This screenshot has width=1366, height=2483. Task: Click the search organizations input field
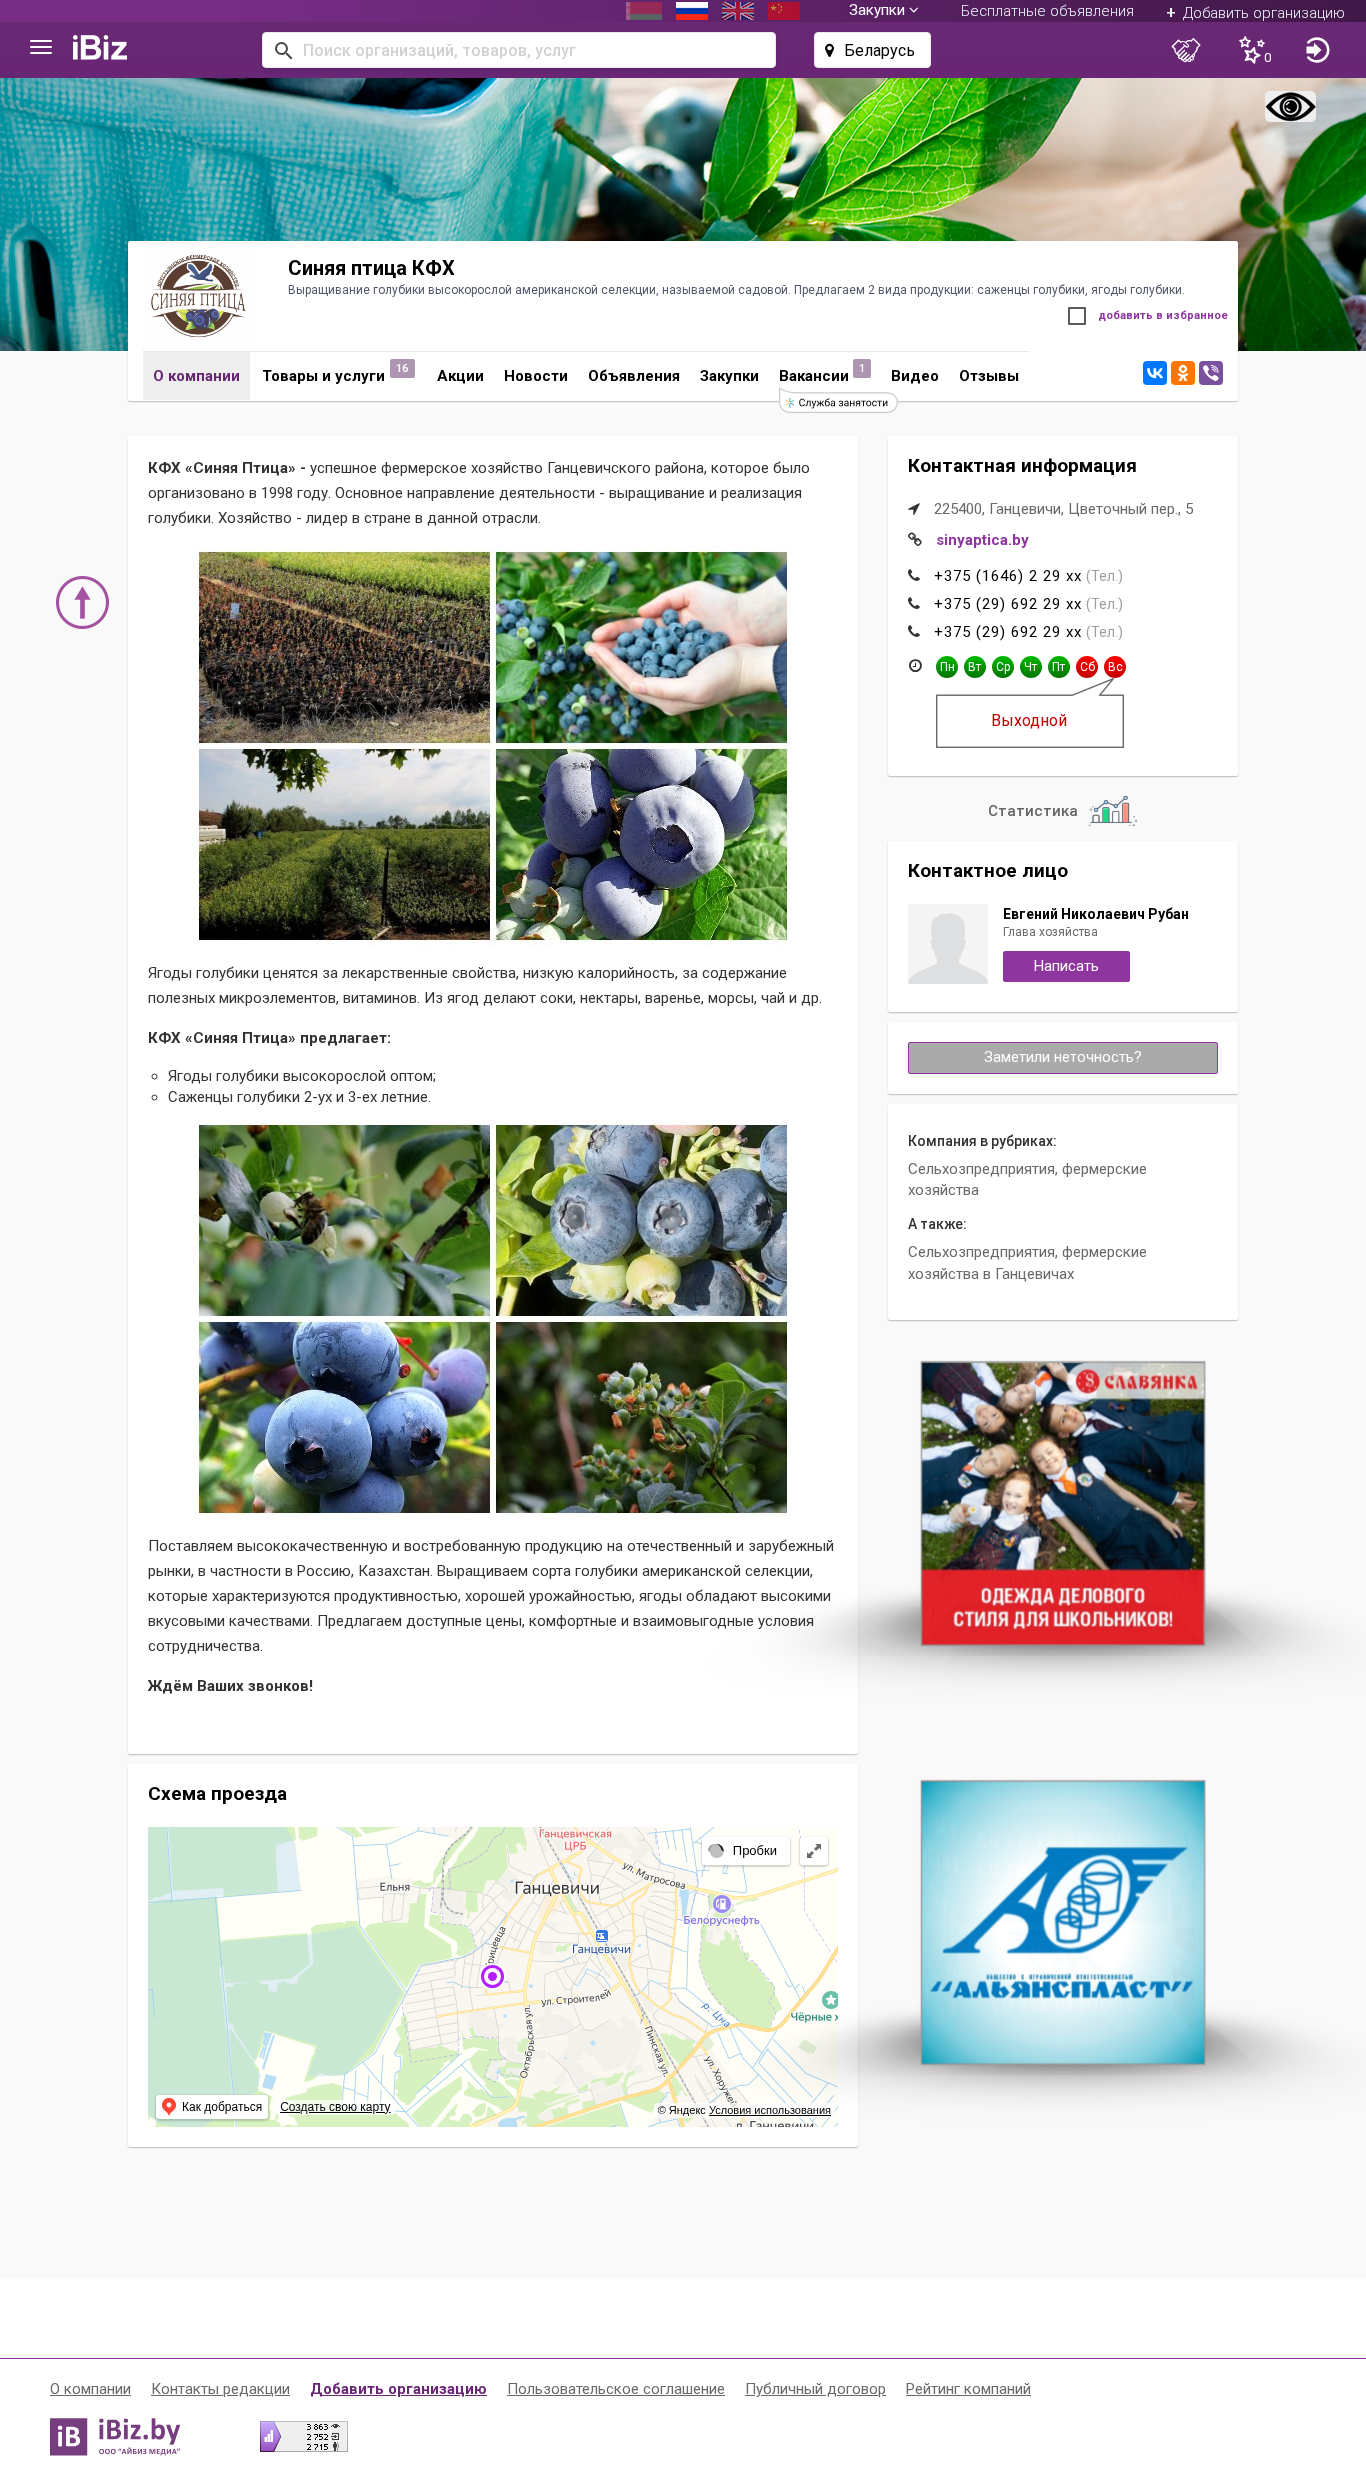click(x=519, y=50)
